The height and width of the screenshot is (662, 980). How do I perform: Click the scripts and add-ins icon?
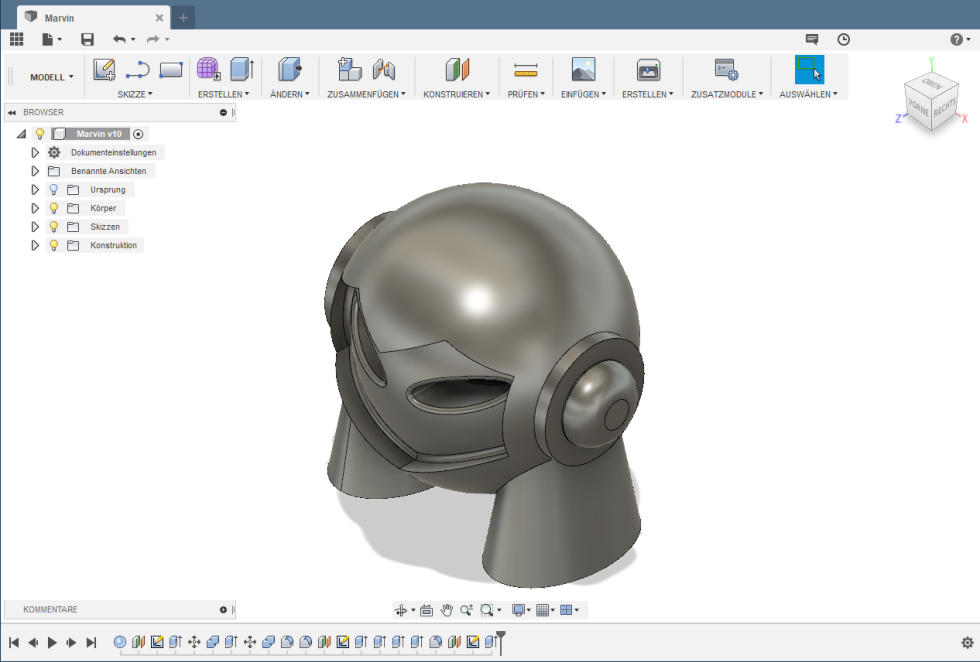[x=726, y=69]
